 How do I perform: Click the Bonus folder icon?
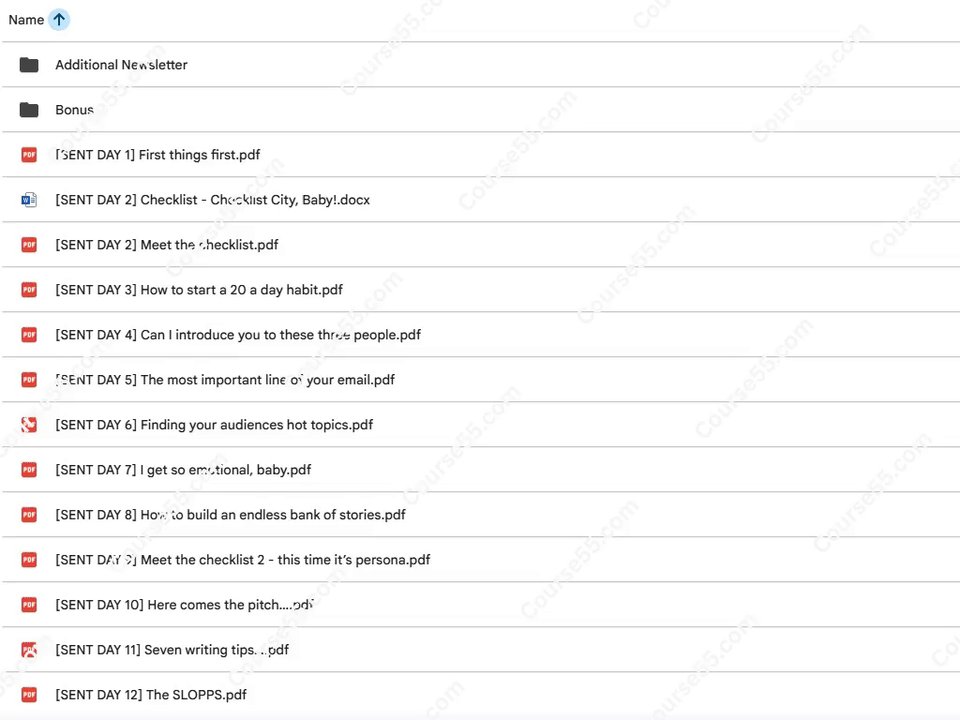29,110
